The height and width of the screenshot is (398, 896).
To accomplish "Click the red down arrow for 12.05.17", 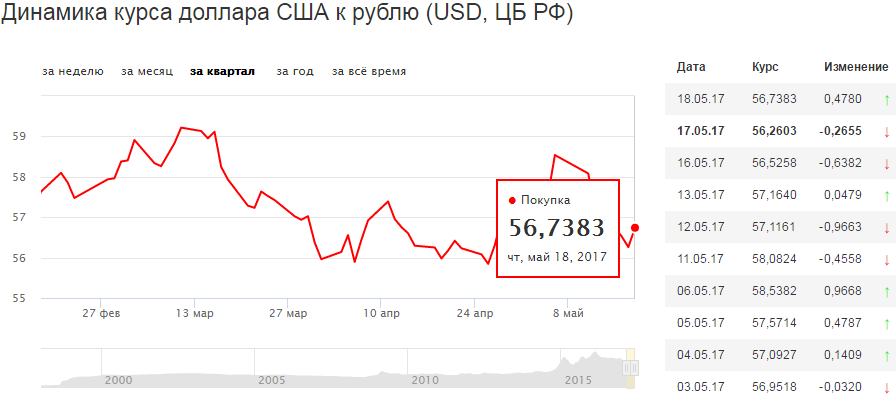I will click(886, 228).
